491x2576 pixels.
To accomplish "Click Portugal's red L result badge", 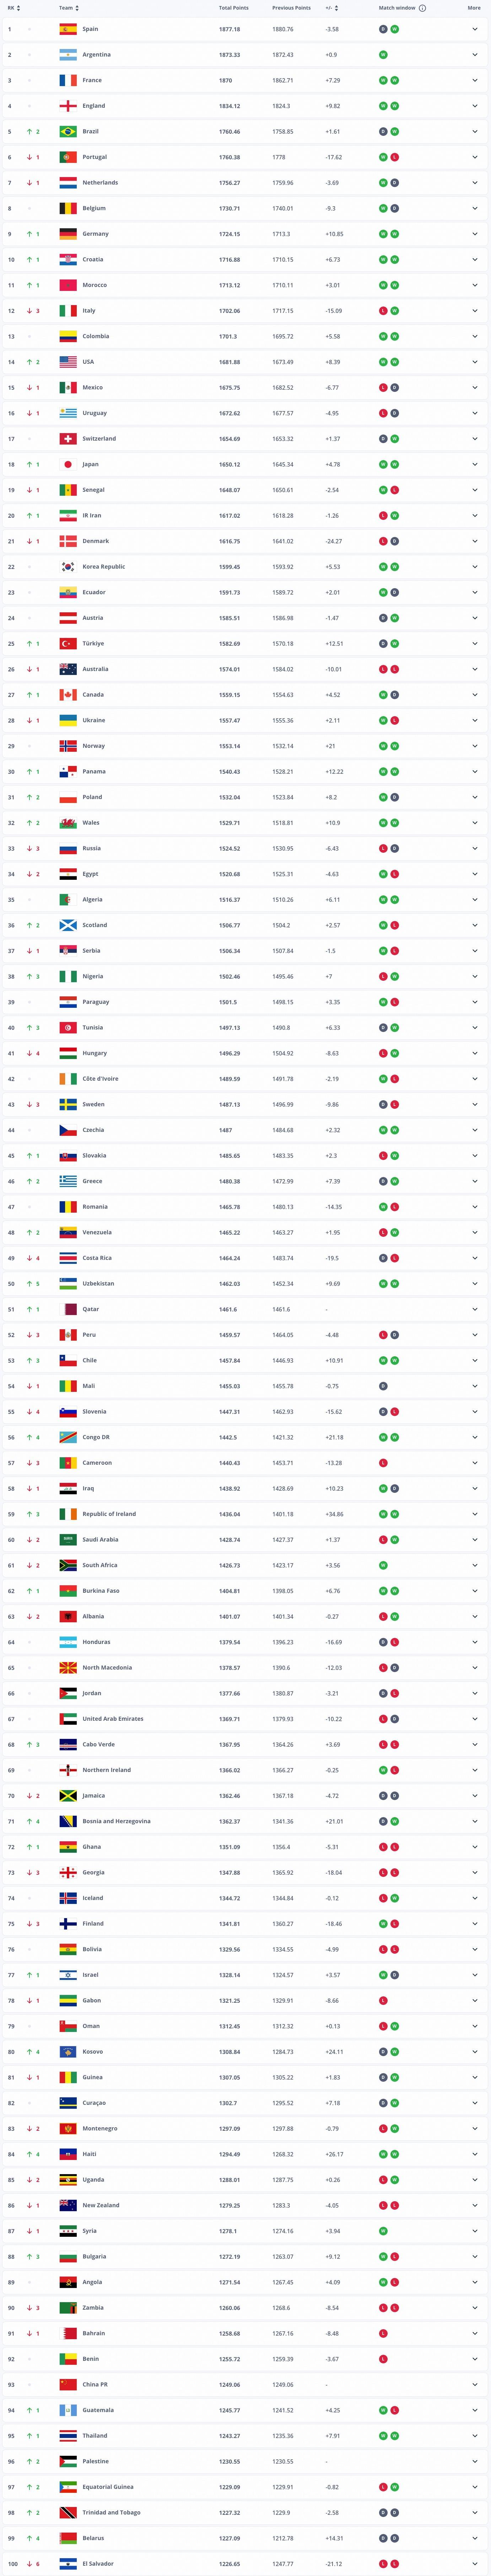I will [x=394, y=157].
